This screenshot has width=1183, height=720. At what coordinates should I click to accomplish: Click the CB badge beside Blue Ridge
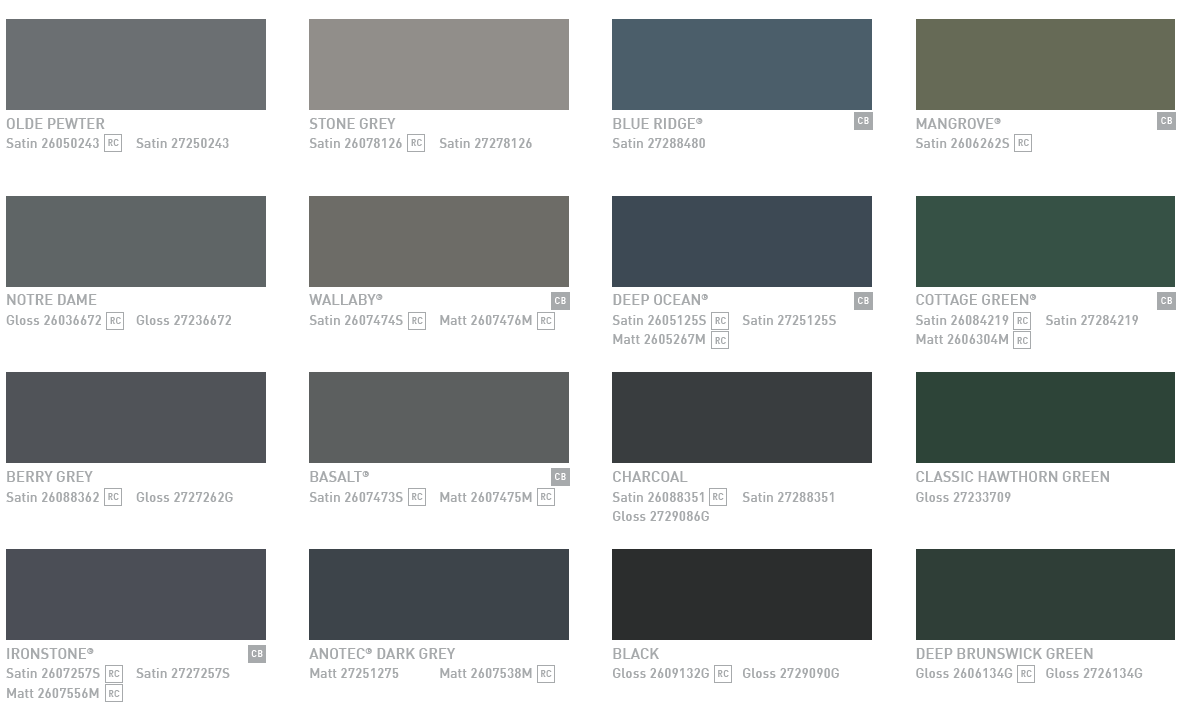click(863, 121)
